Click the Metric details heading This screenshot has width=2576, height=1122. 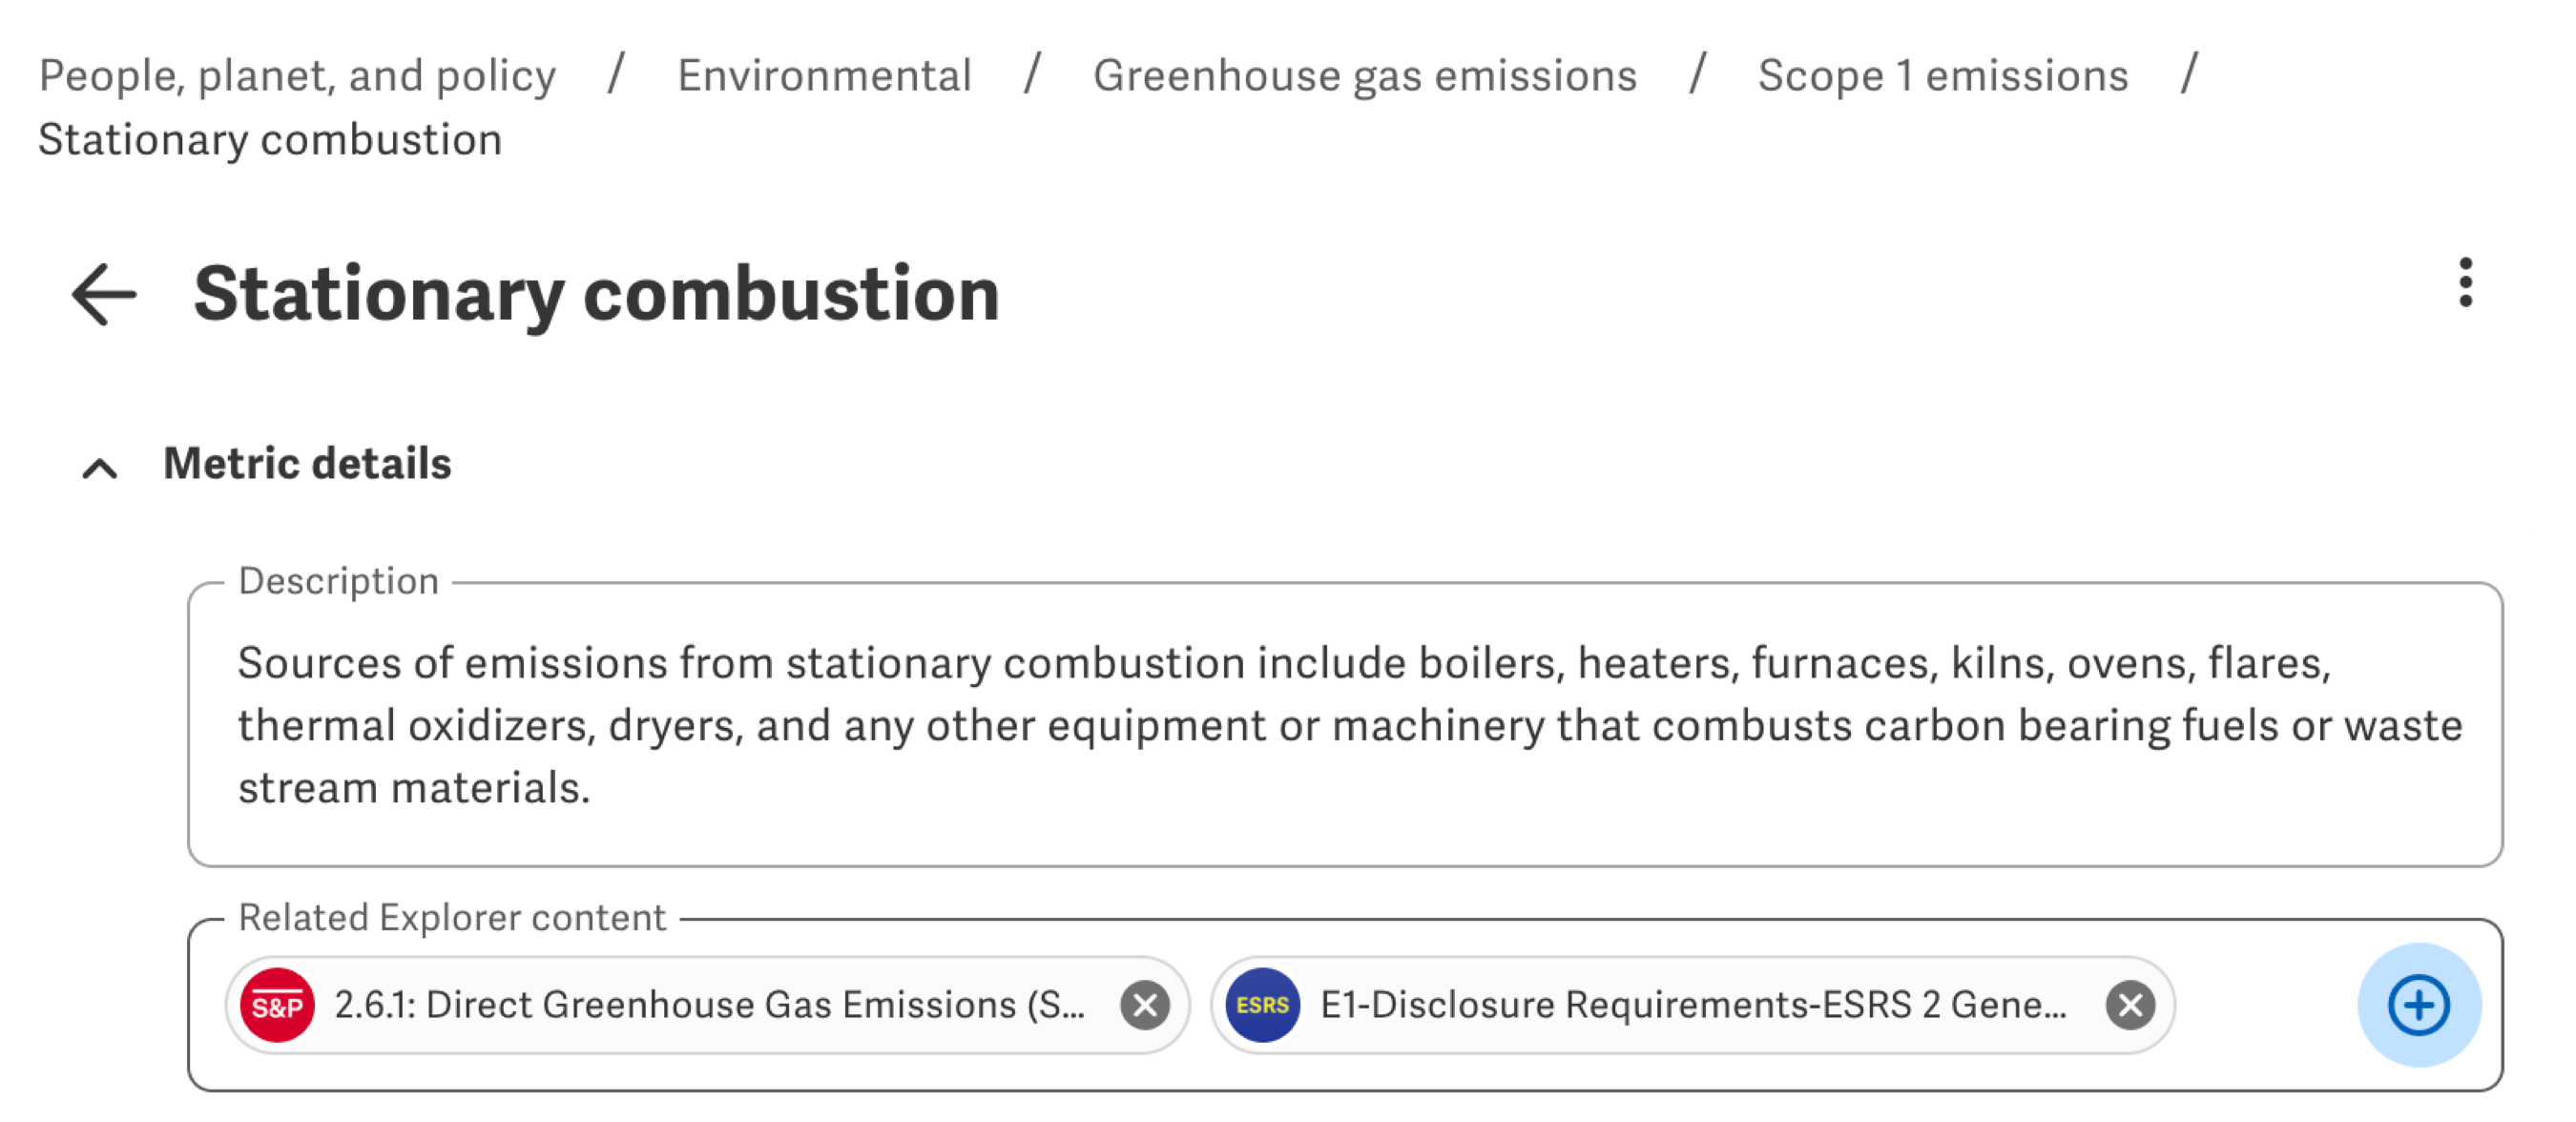(x=307, y=464)
